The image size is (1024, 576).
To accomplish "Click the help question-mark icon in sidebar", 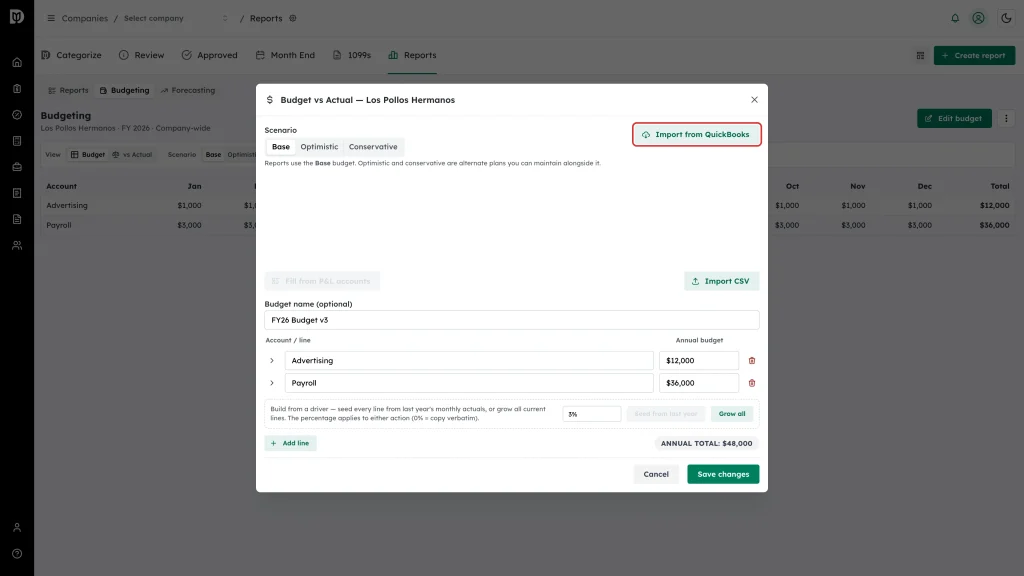I will (x=17, y=554).
